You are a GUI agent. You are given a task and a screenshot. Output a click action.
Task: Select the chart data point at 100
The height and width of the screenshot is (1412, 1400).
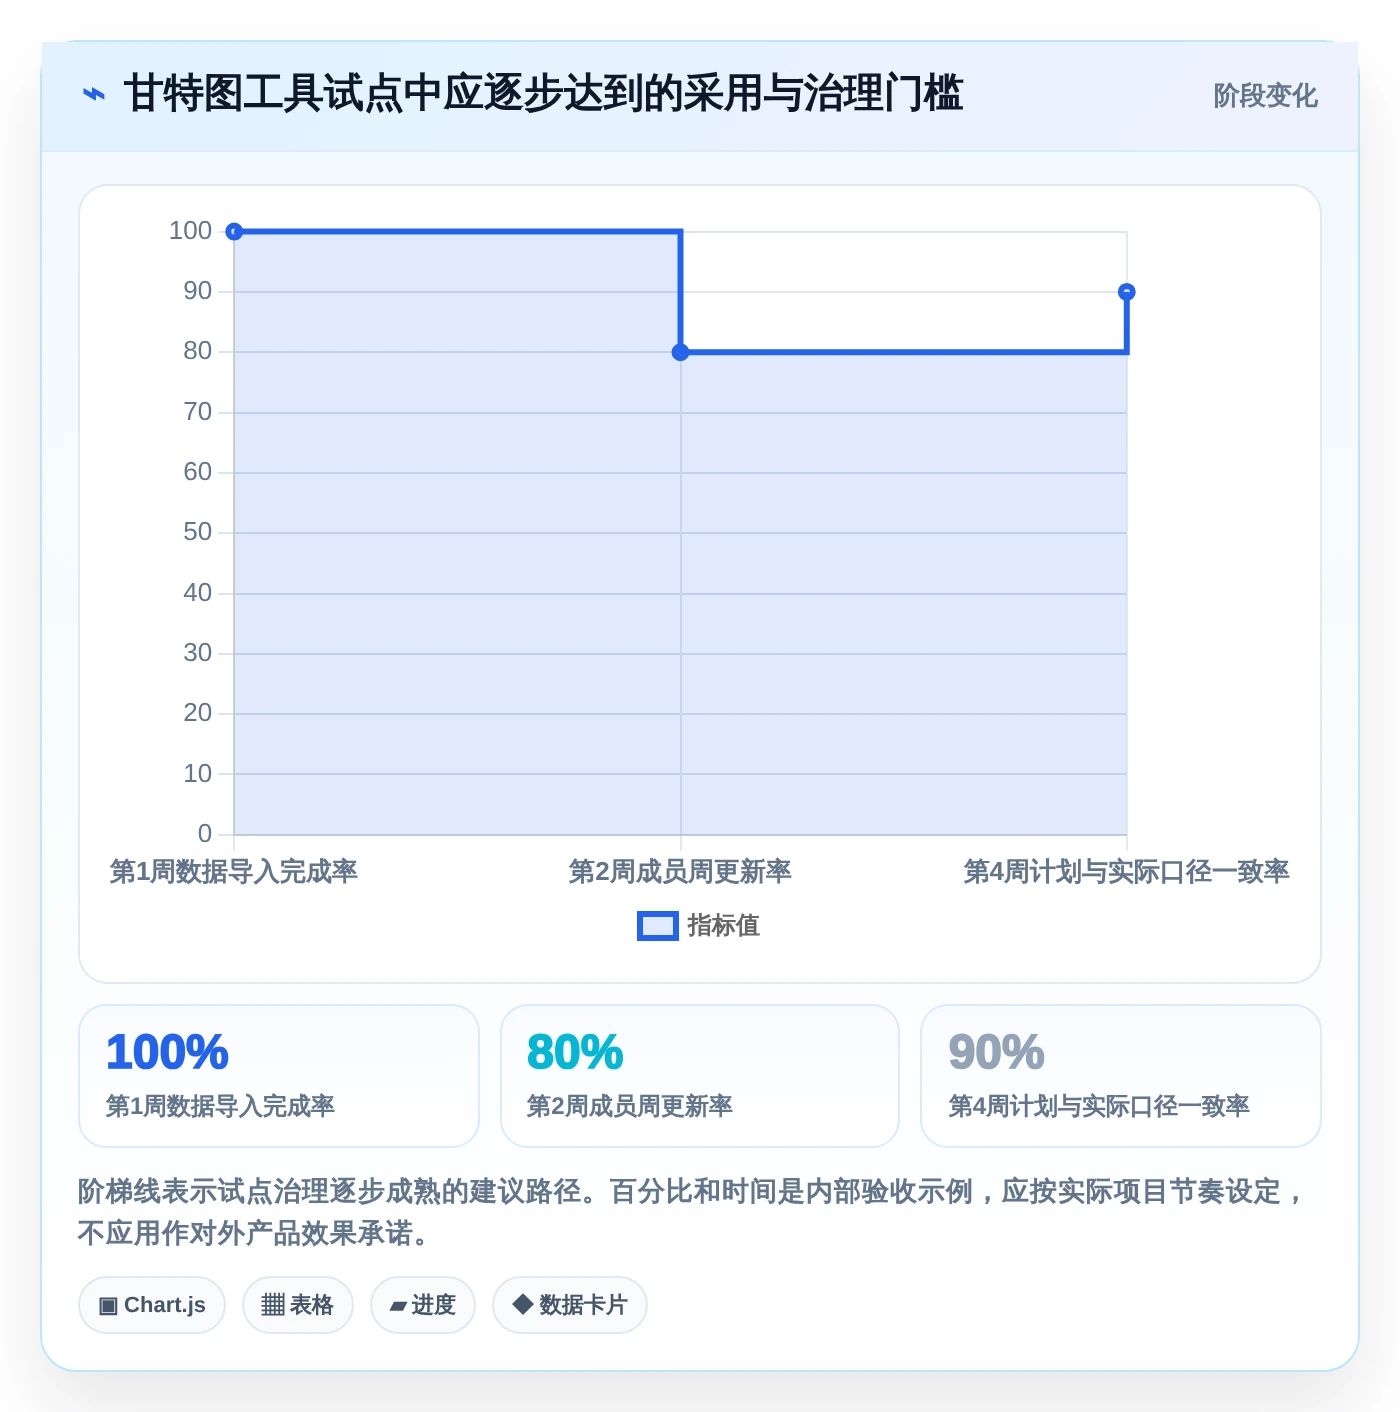pos(234,232)
